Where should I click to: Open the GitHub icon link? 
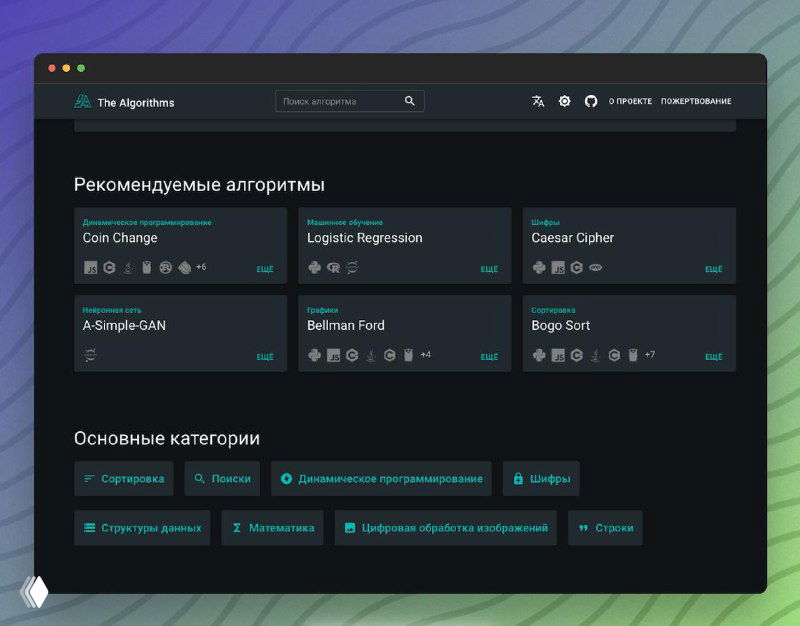pyautogui.click(x=591, y=101)
